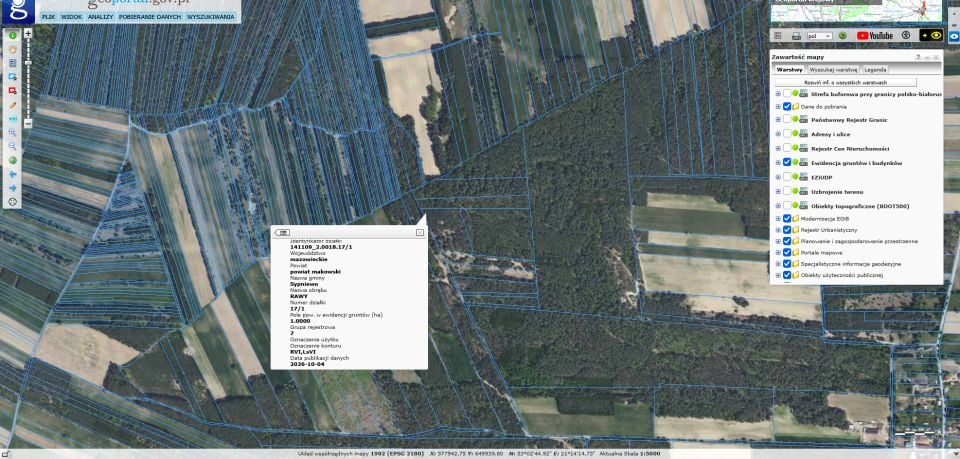Click the green globe full-extent icon
The height and width of the screenshot is (459, 960).
click(12, 160)
